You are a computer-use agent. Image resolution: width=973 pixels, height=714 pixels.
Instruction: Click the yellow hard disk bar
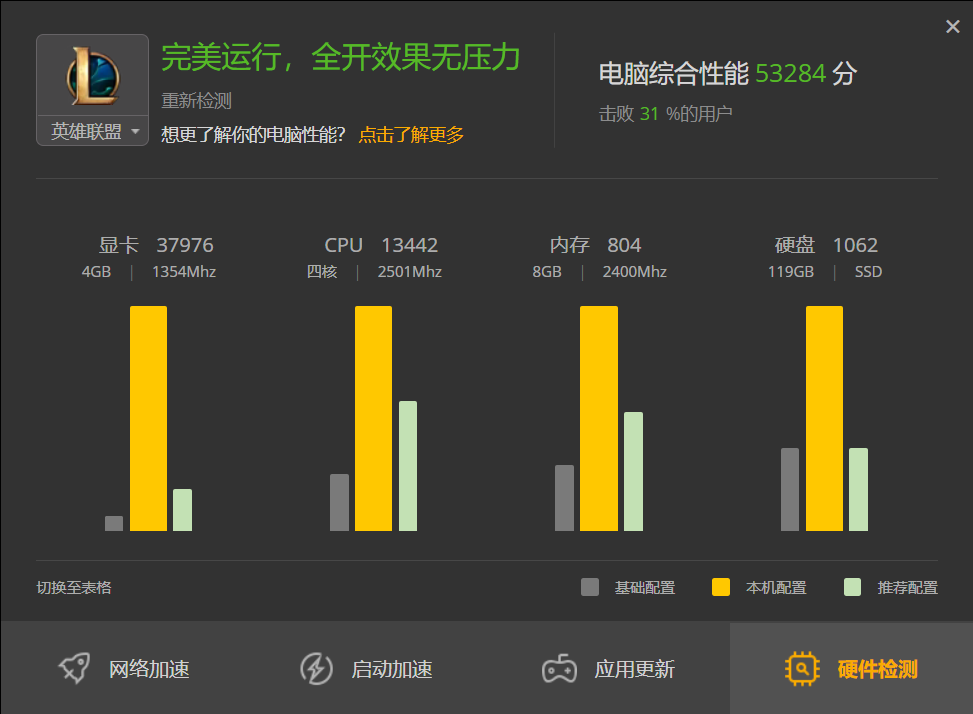(x=824, y=418)
